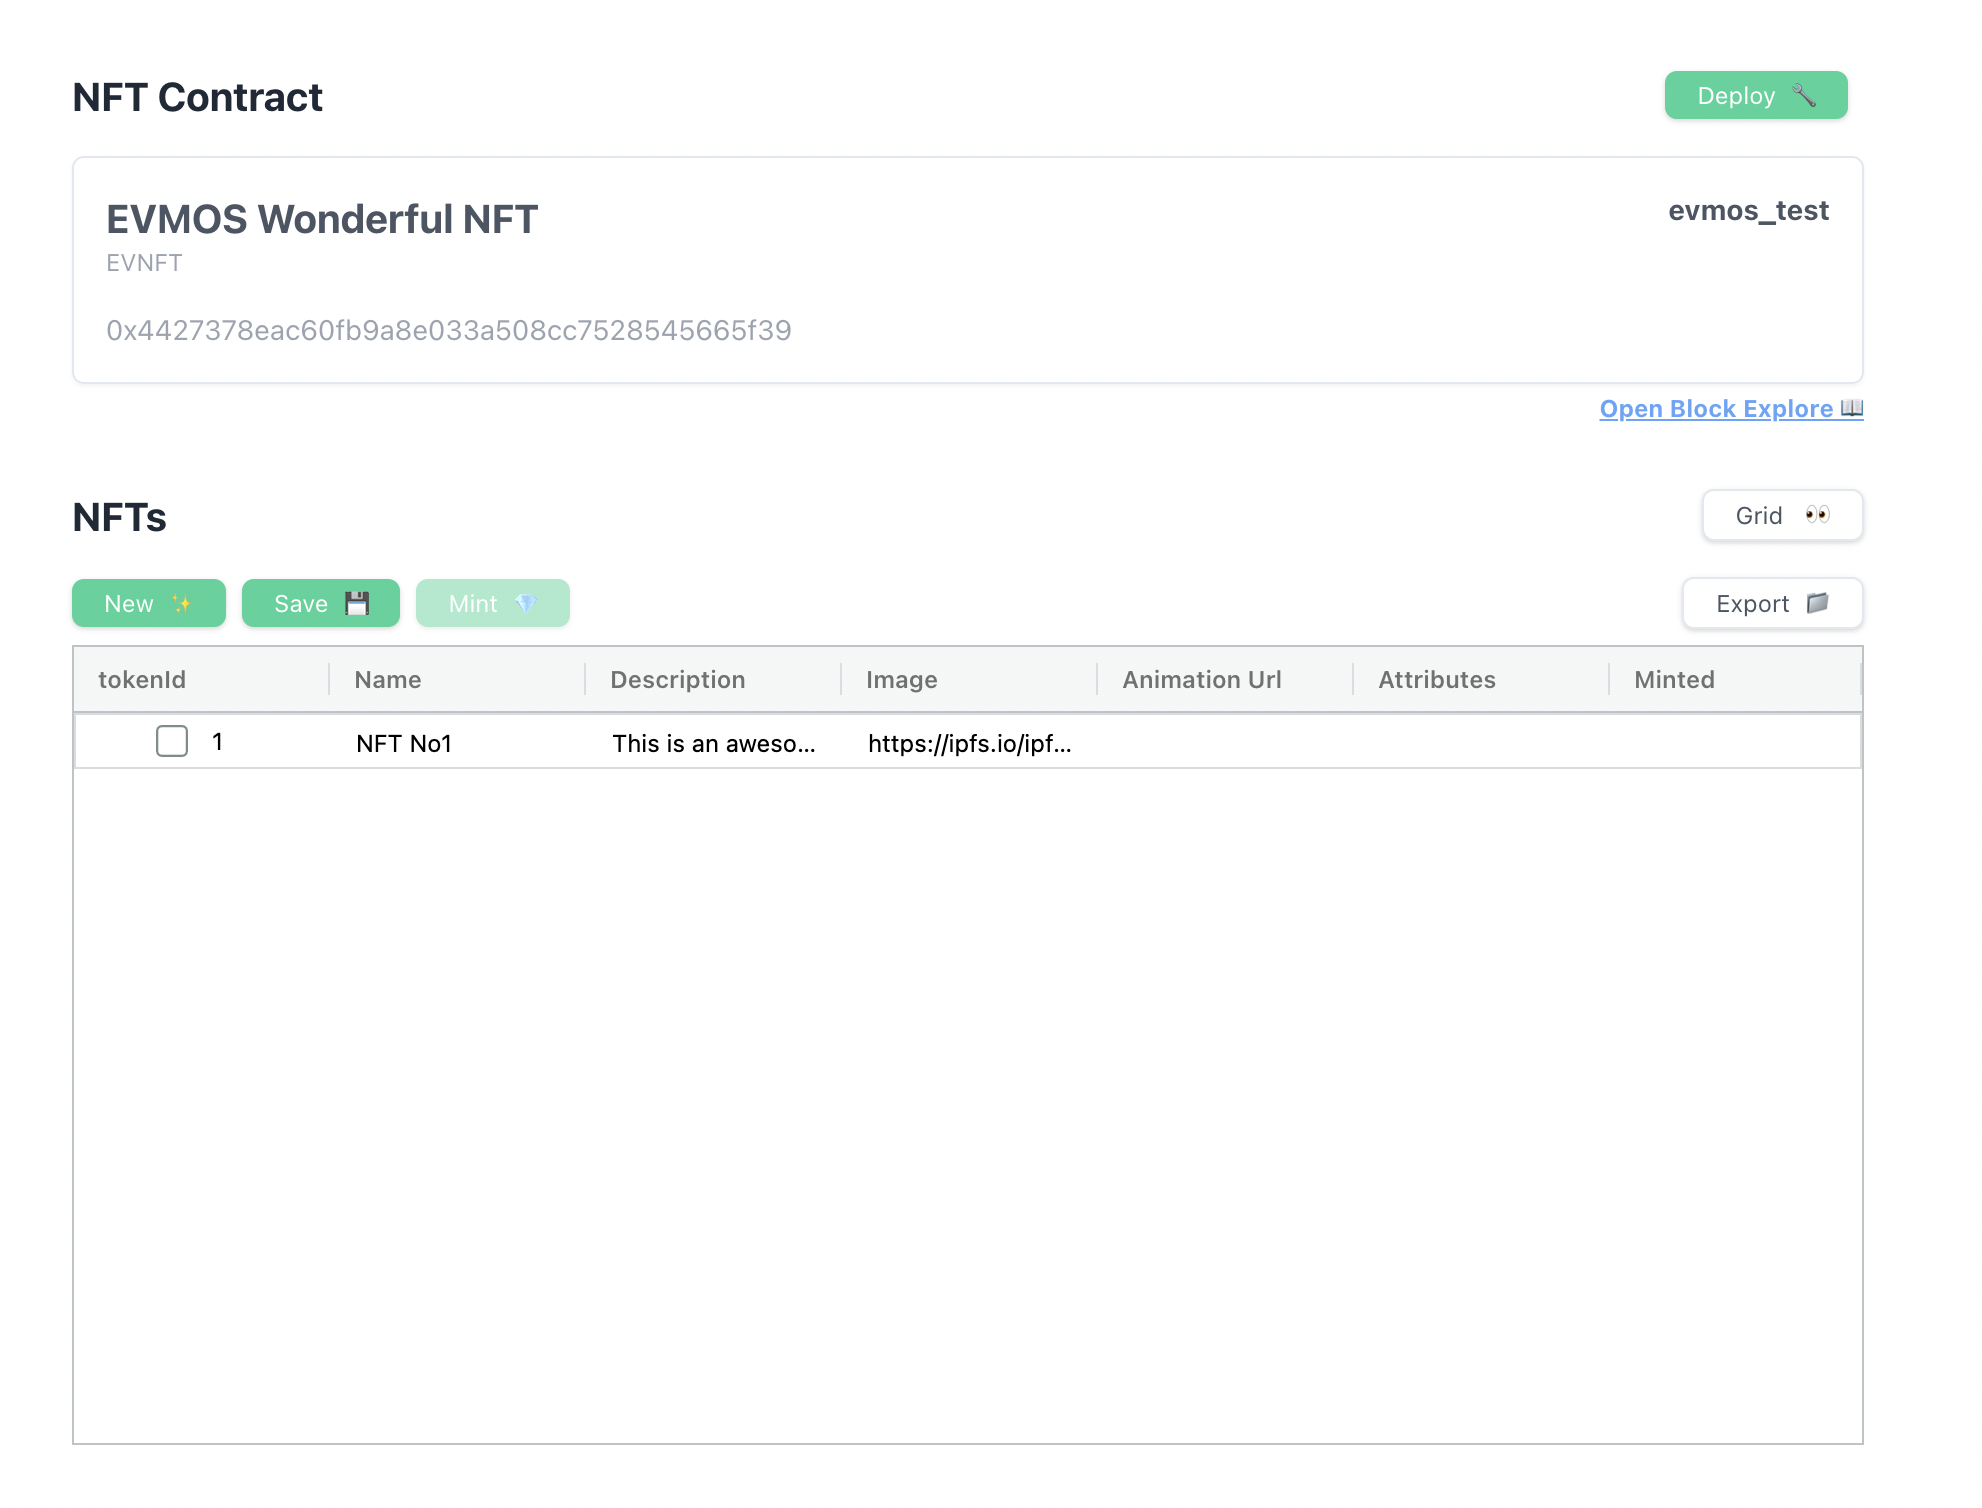Click the folder icon on Export button
The image size is (1982, 1508).
(x=1817, y=603)
